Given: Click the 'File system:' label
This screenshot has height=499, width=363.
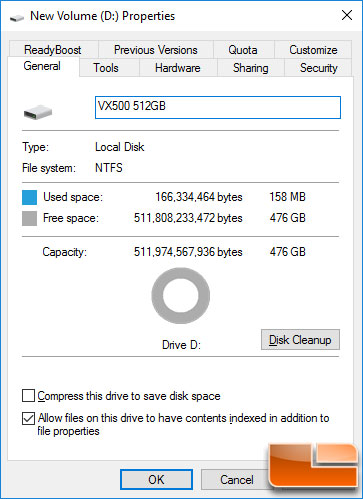Looking at the screenshot, I should (49, 168).
